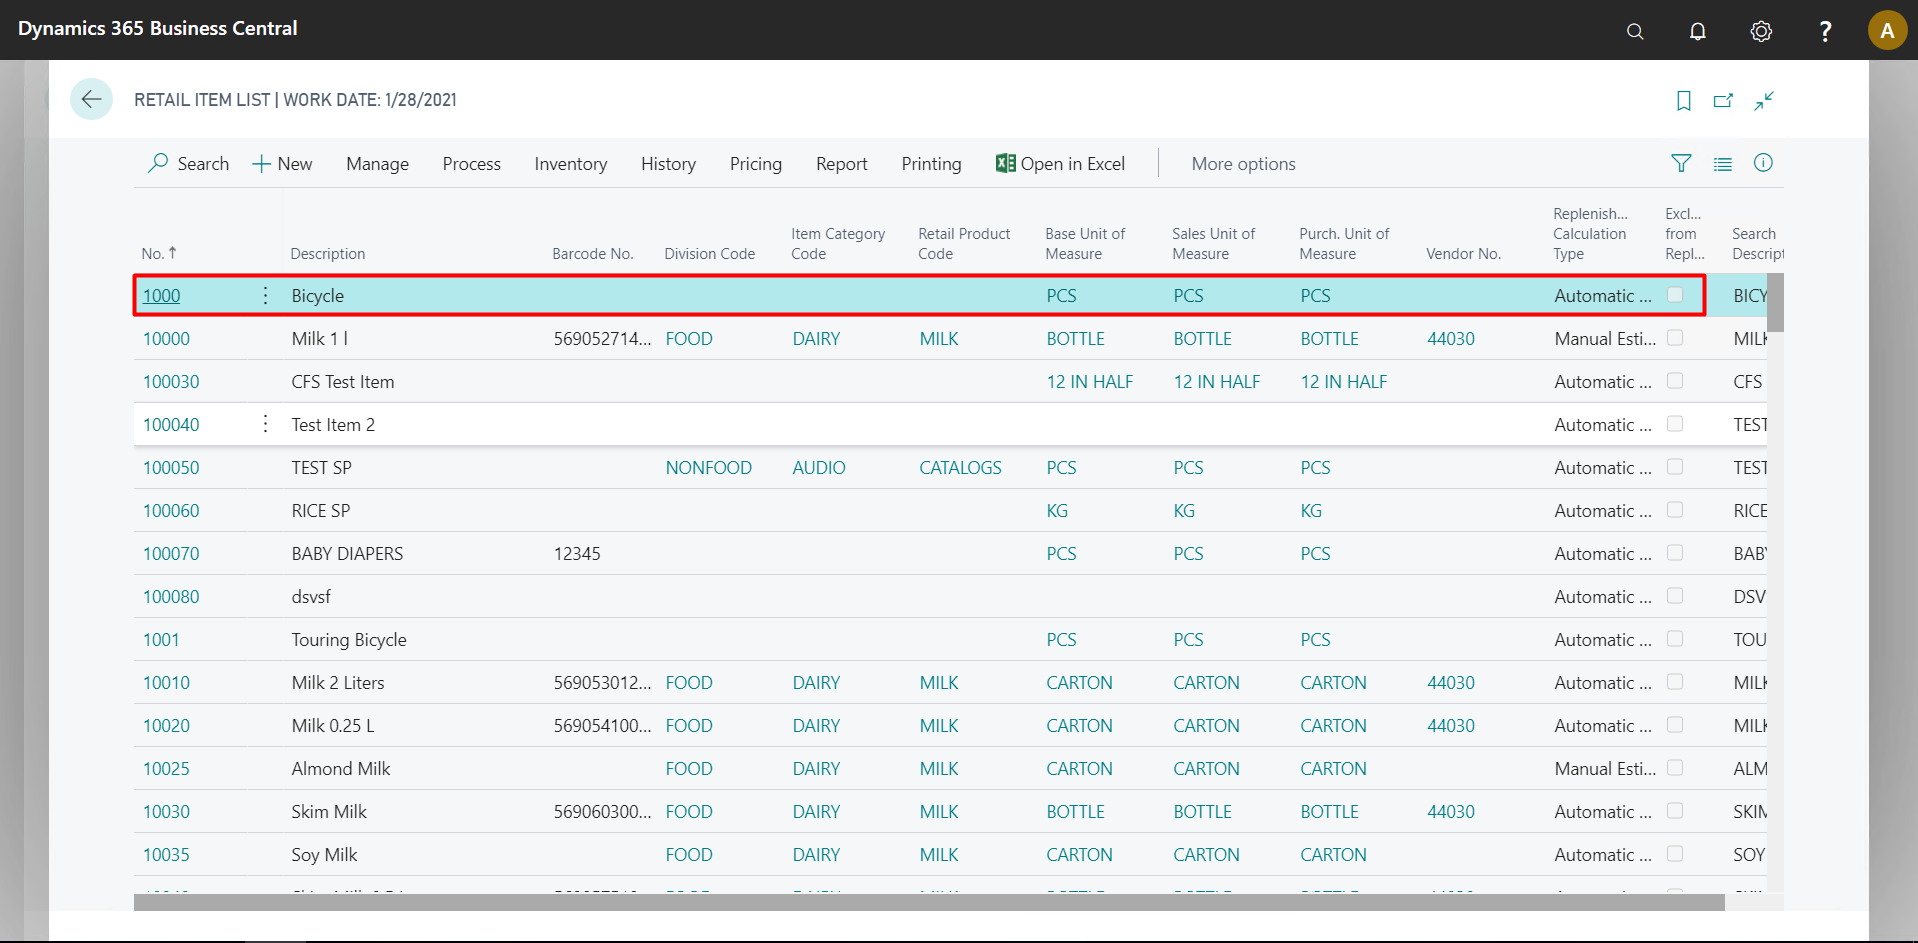Sort by the No. column header

(159, 253)
